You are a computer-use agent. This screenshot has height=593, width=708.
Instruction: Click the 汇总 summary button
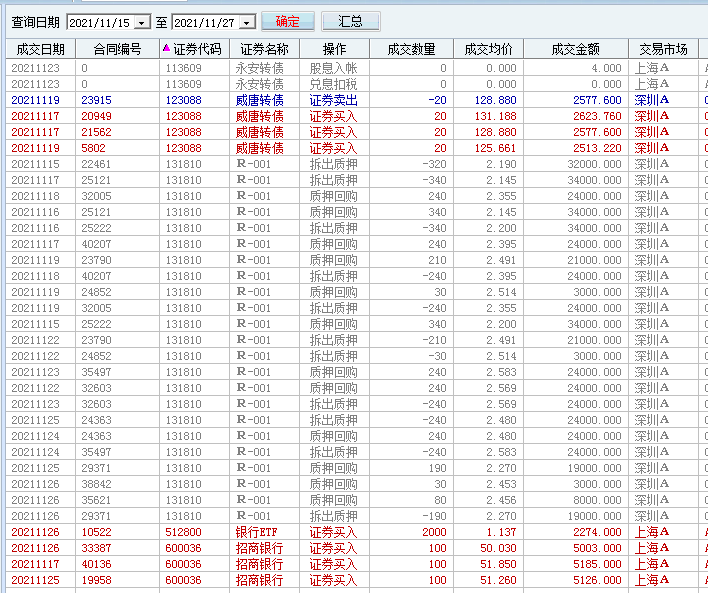tap(350, 21)
